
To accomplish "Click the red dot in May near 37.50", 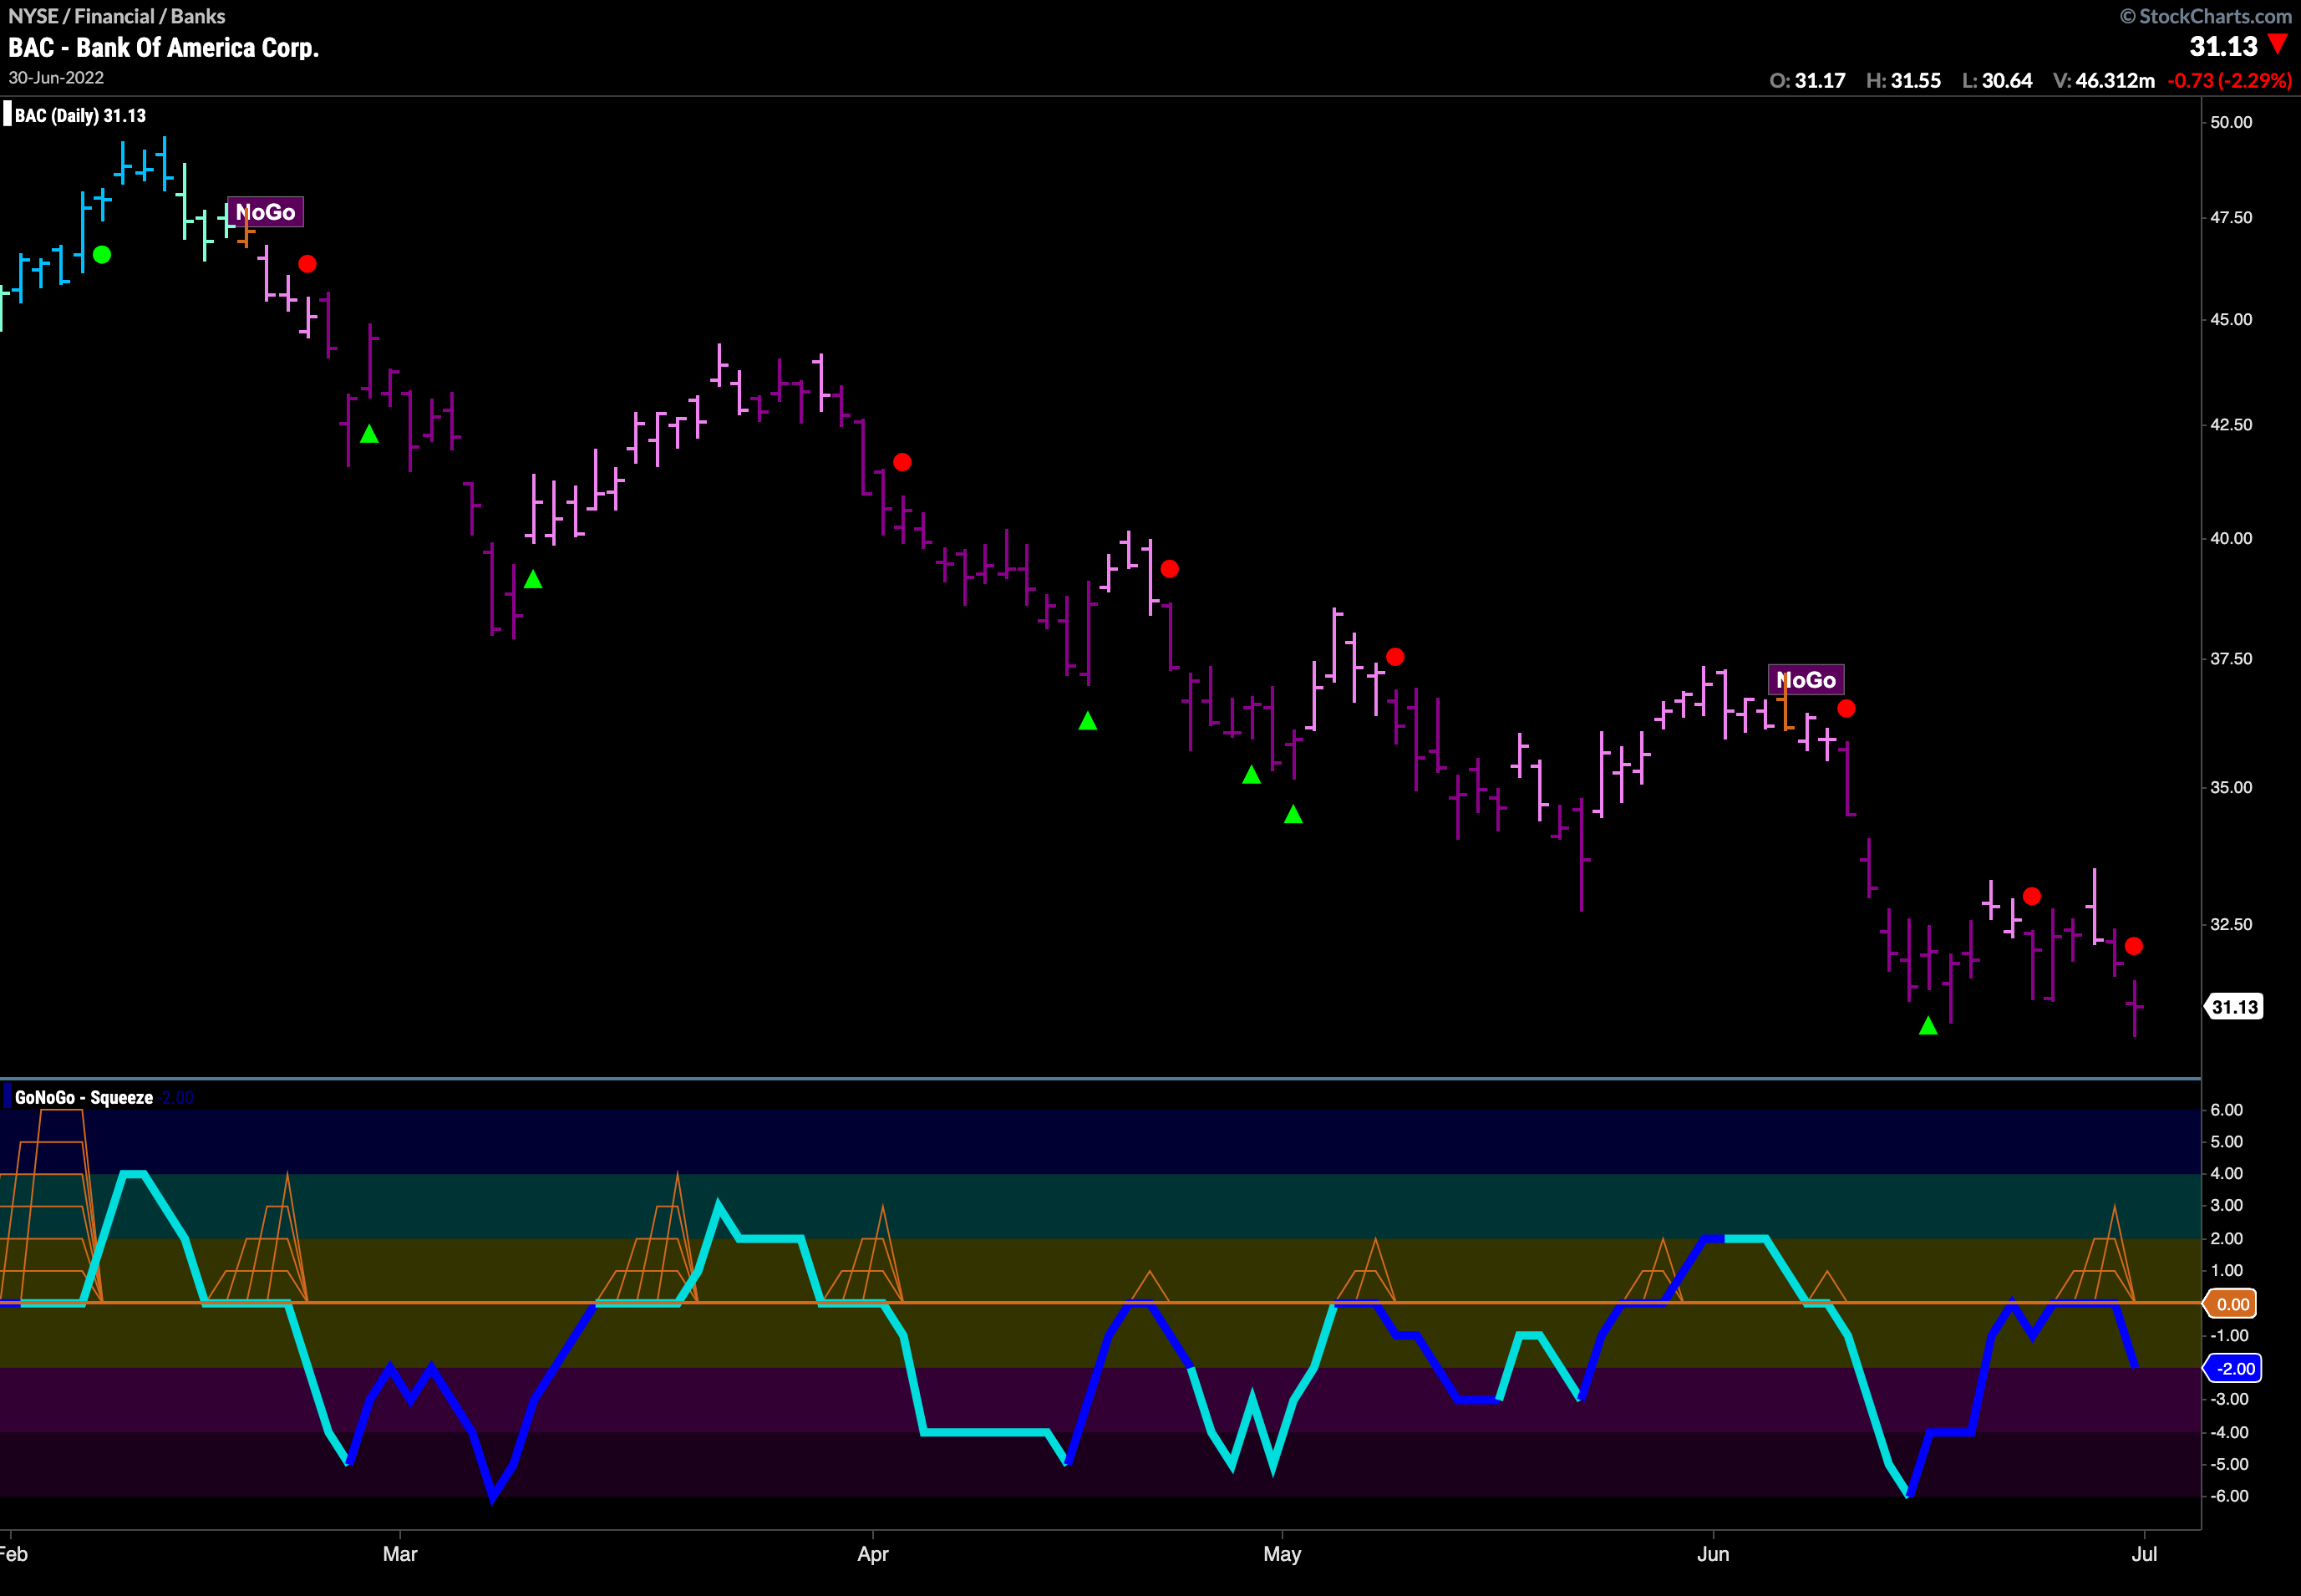I will (x=1395, y=657).
